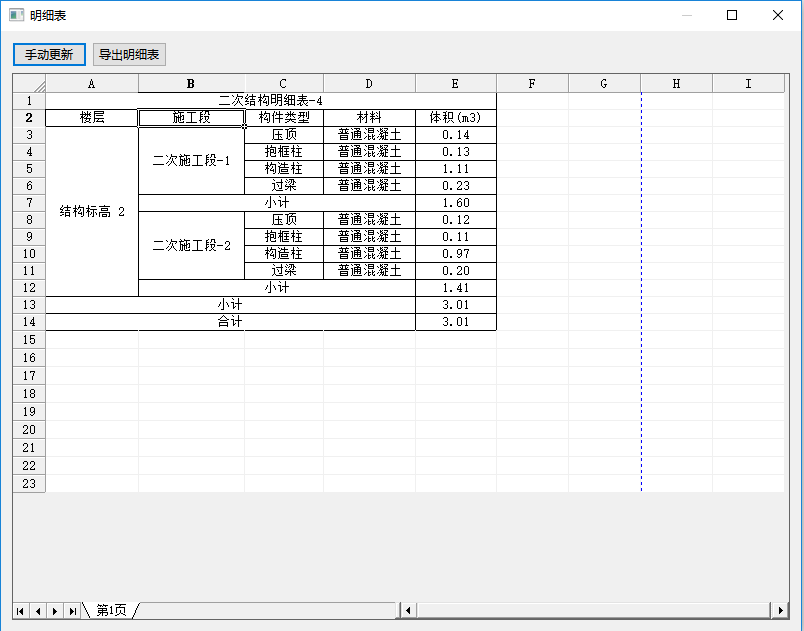Image resolution: width=804 pixels, height=631 pixels.
Task: Click the 二次施工段-2 cell
Action: point(191,246)
